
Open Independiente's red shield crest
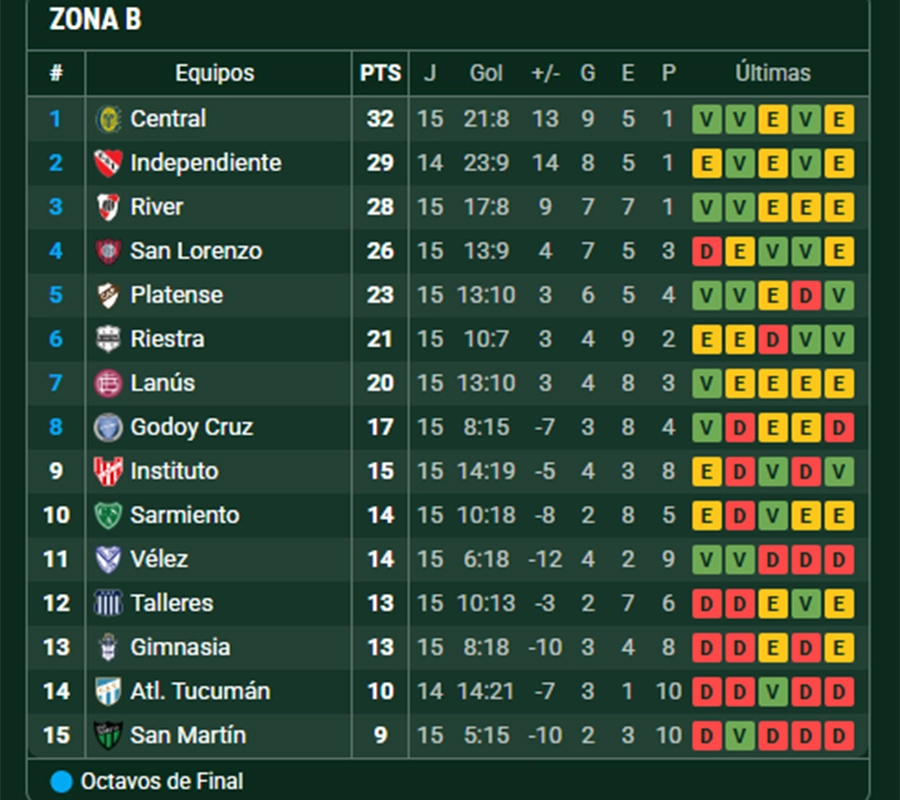tap(108, 163)
